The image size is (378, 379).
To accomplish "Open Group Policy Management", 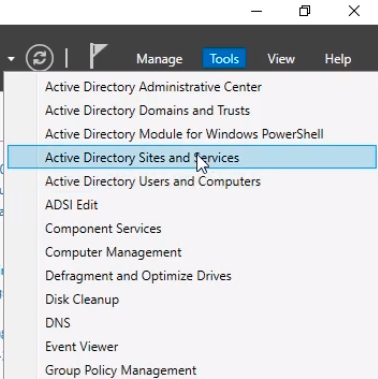I will (192, 370).
